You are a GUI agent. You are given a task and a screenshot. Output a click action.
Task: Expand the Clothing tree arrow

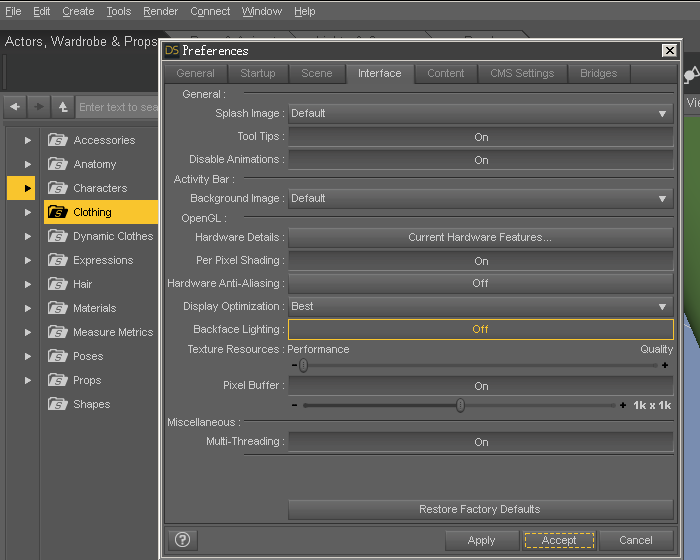click(28, 212)
